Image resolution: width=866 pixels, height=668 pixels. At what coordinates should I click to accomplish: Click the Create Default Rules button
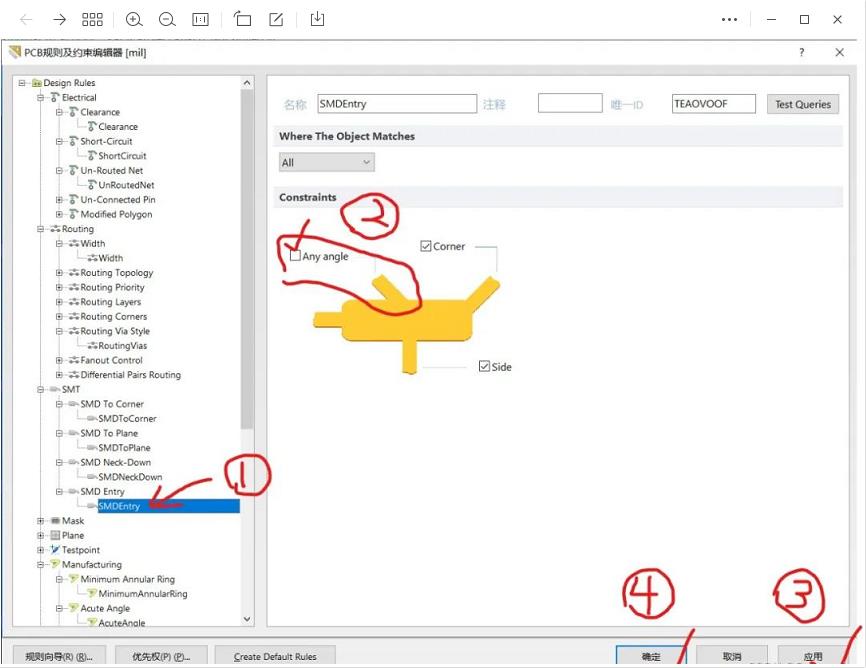click(x=275, y=657)
